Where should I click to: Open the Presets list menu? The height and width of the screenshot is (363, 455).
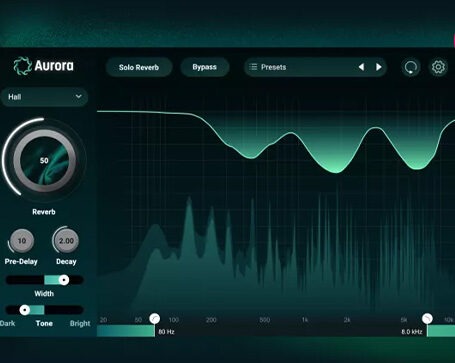coord(315,67)
